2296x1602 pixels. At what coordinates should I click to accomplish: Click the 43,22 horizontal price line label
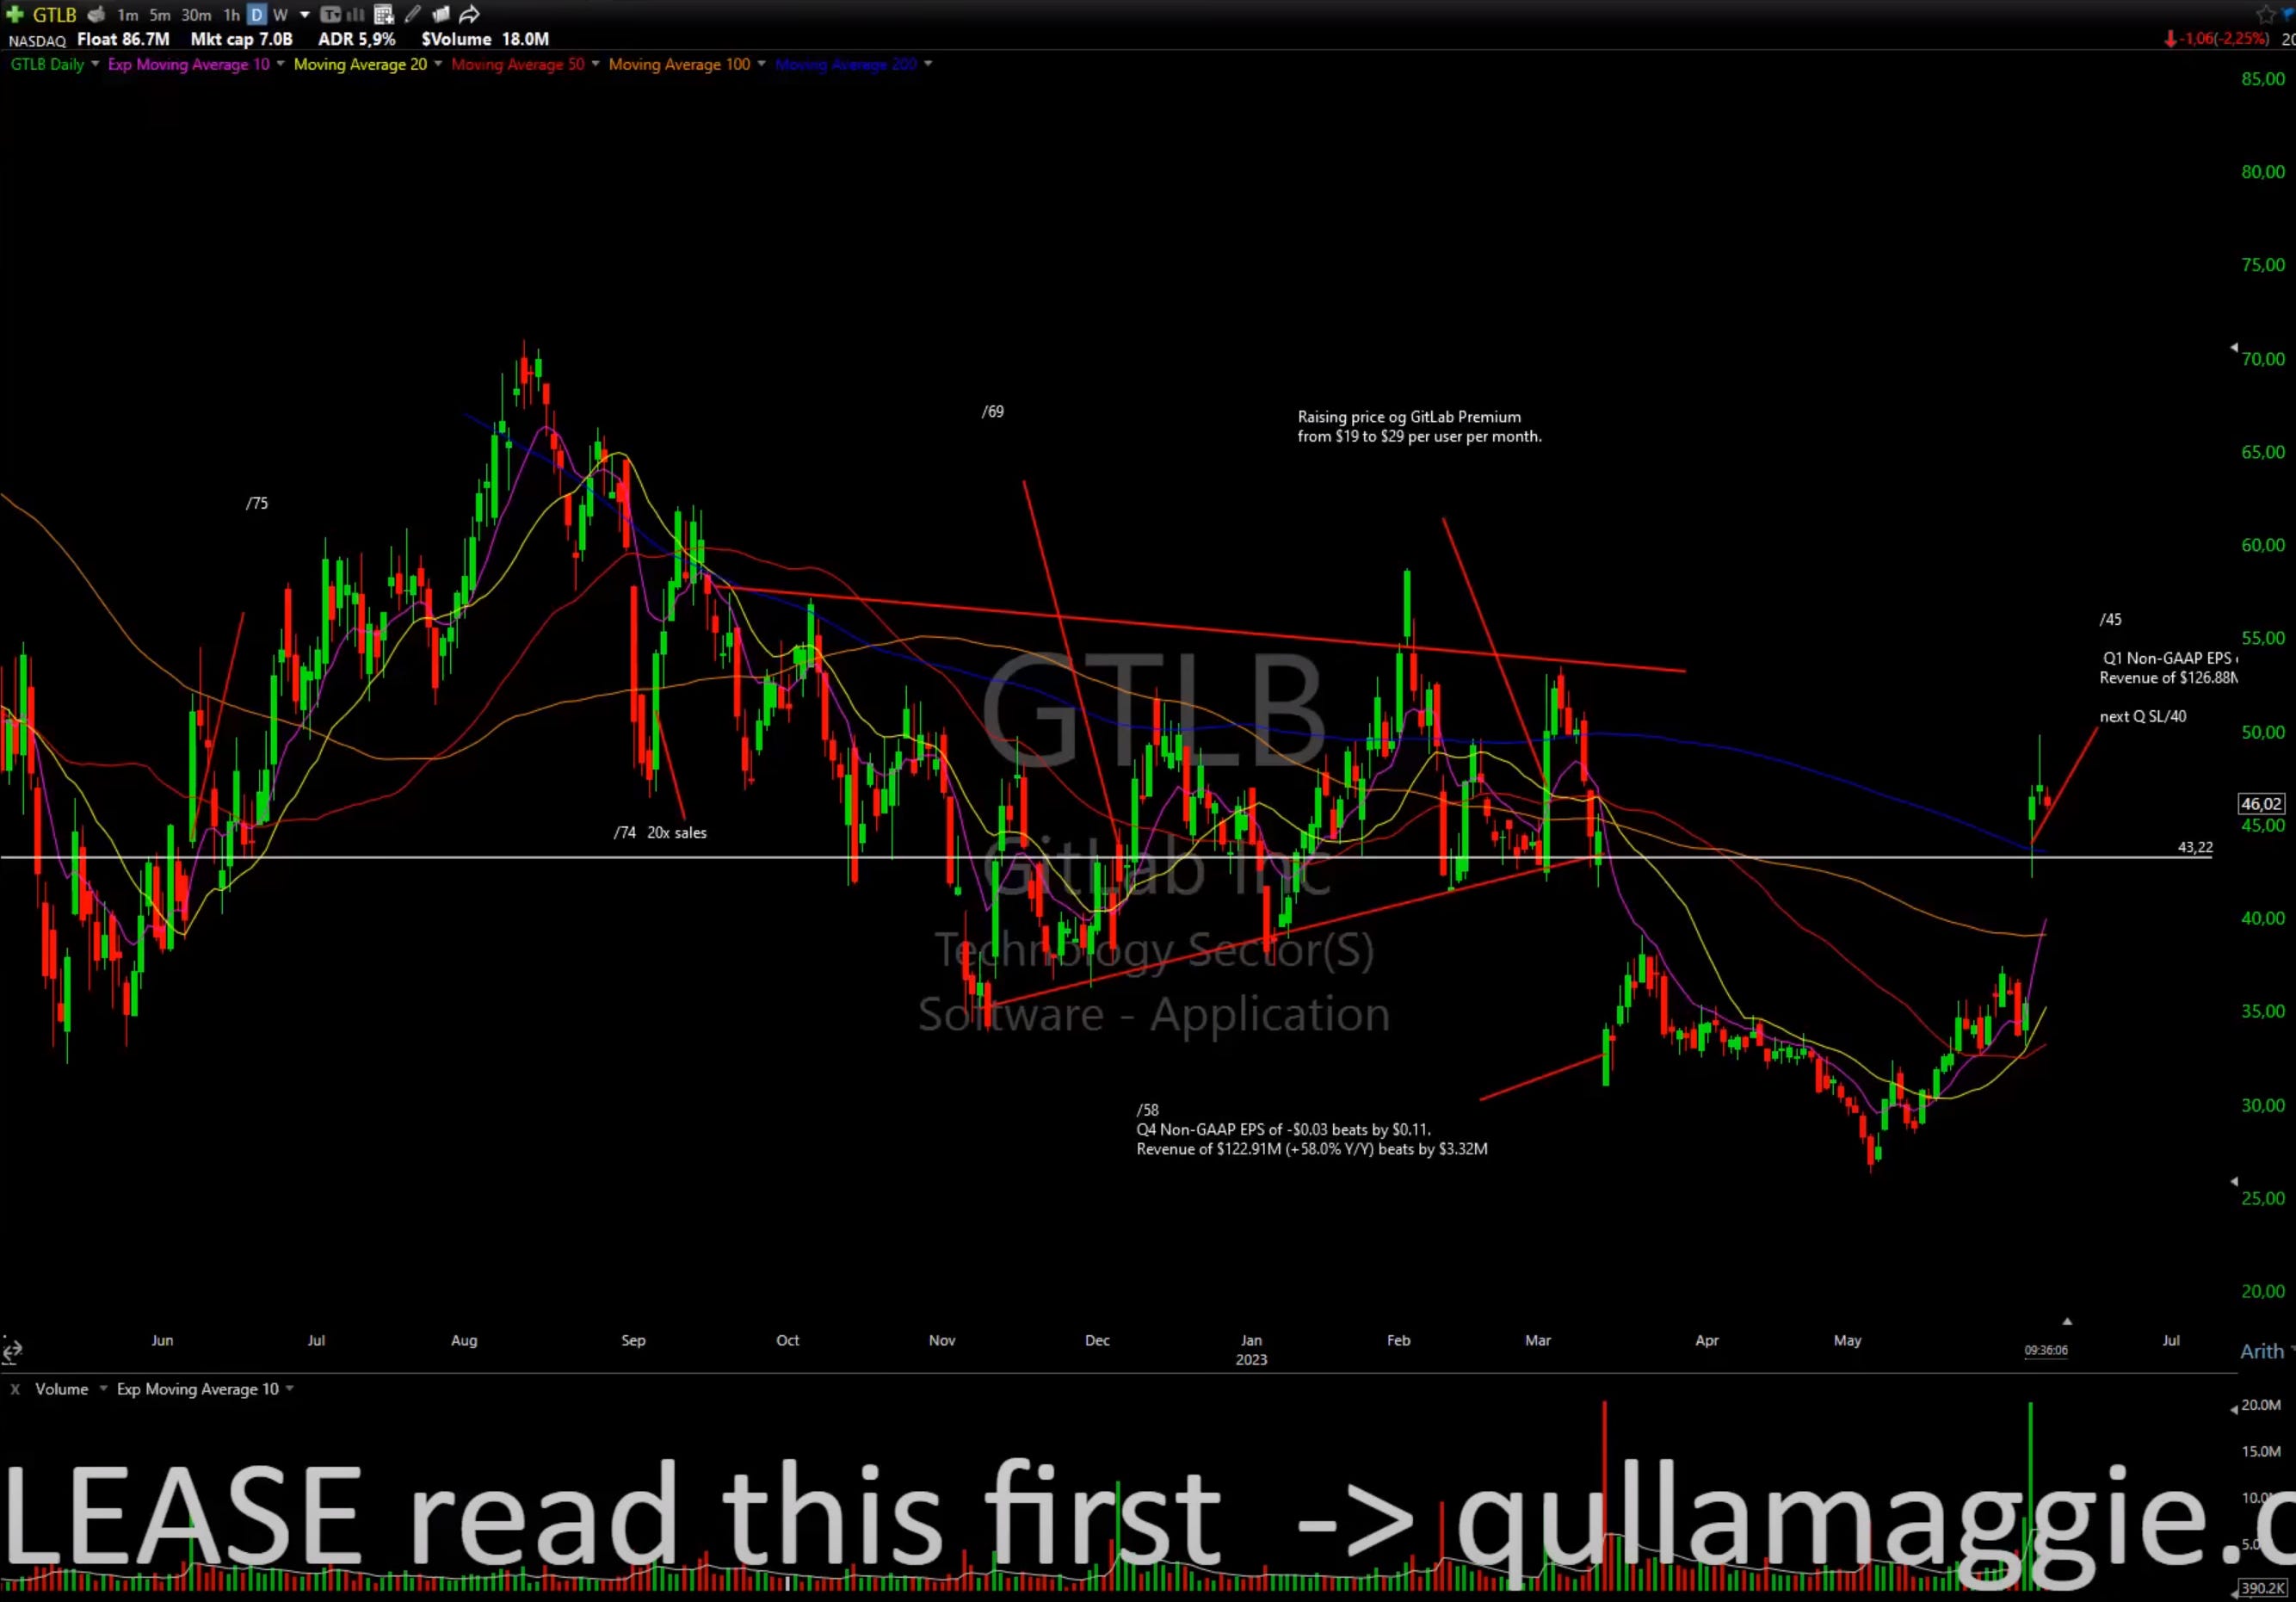(x=2195, y=847)
